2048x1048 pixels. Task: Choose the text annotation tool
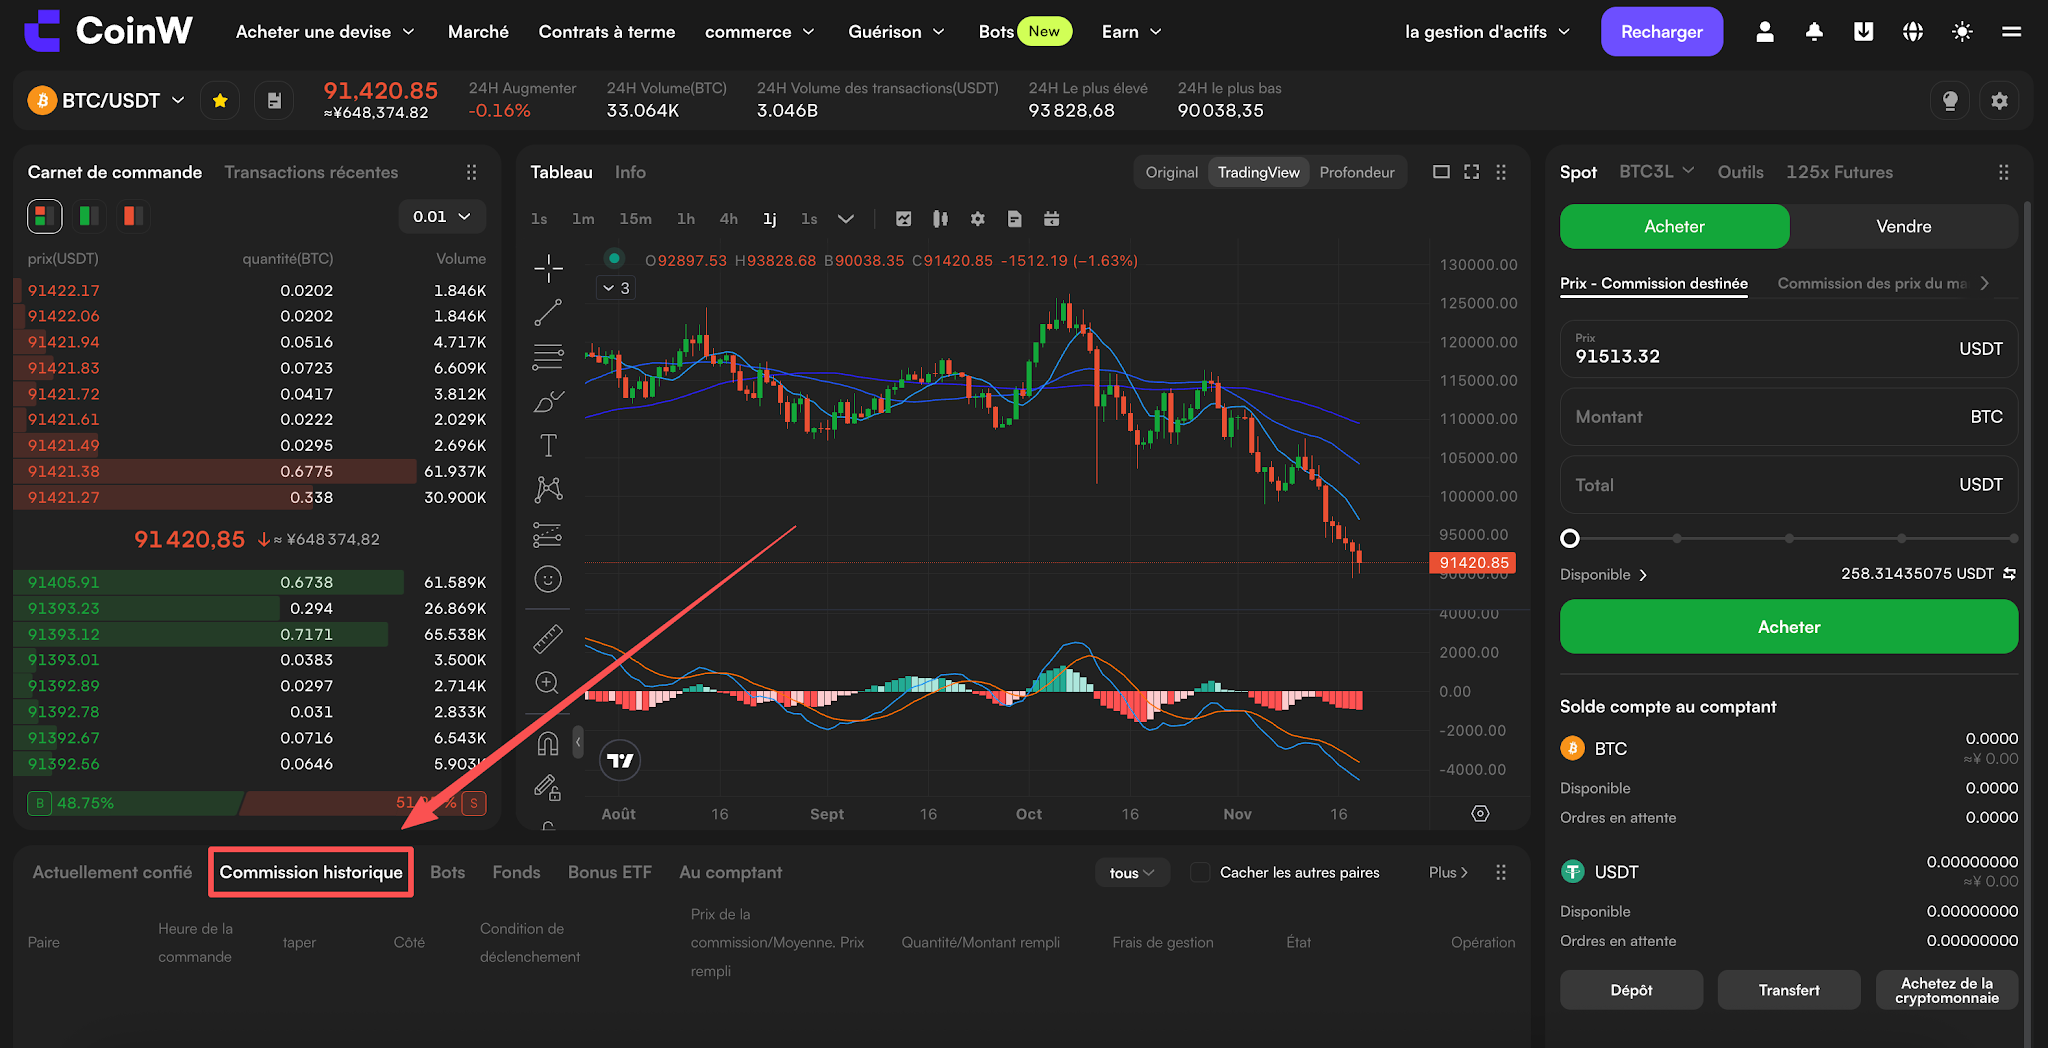point(548,445)
